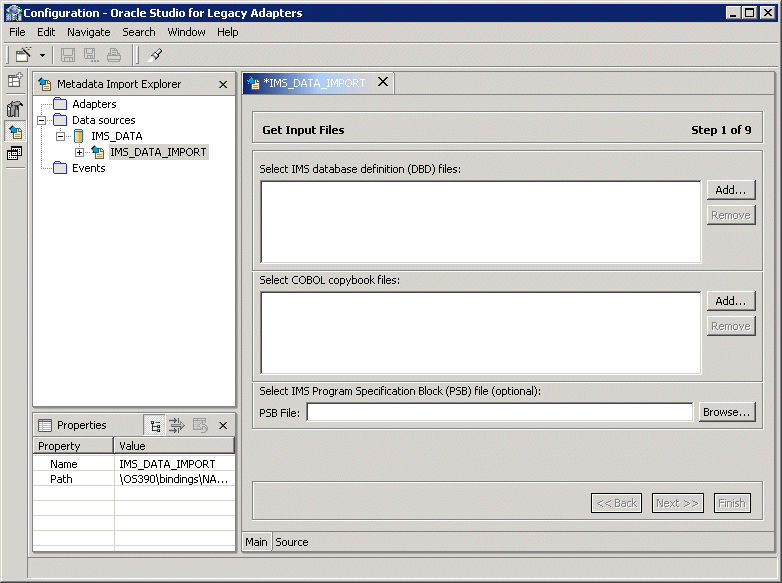Viewport: 782px width, 583px height.
Task: Click the Value column header
Action: [x=174, y=446]
